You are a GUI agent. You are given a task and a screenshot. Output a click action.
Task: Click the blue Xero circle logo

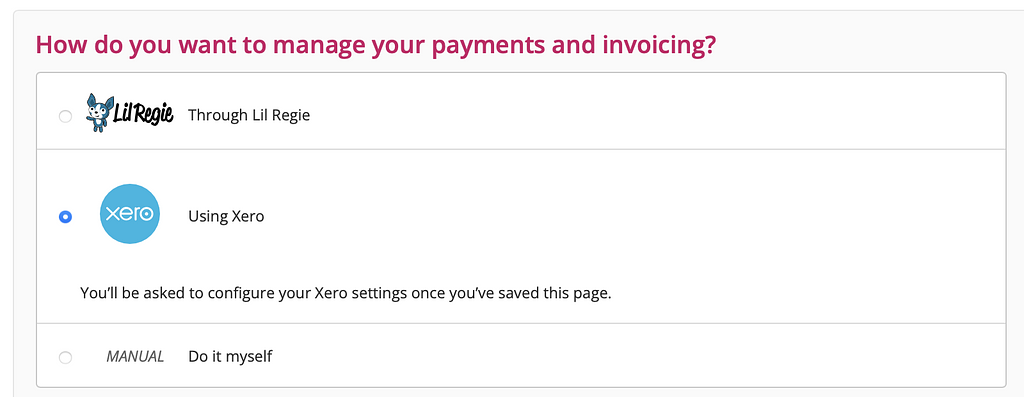click(130, 214)
